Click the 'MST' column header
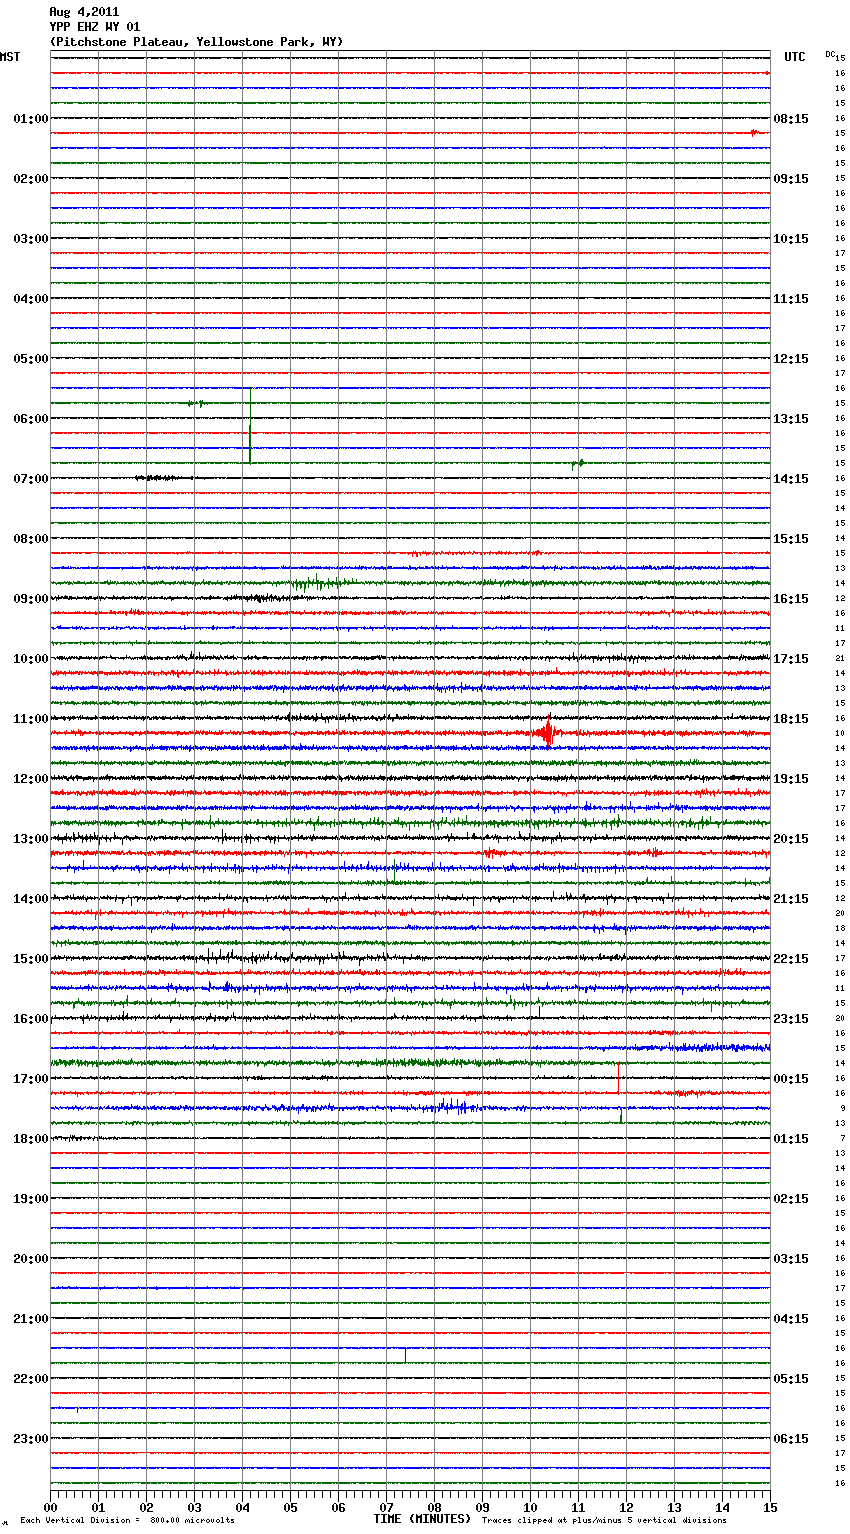 (x=10, y=57)
